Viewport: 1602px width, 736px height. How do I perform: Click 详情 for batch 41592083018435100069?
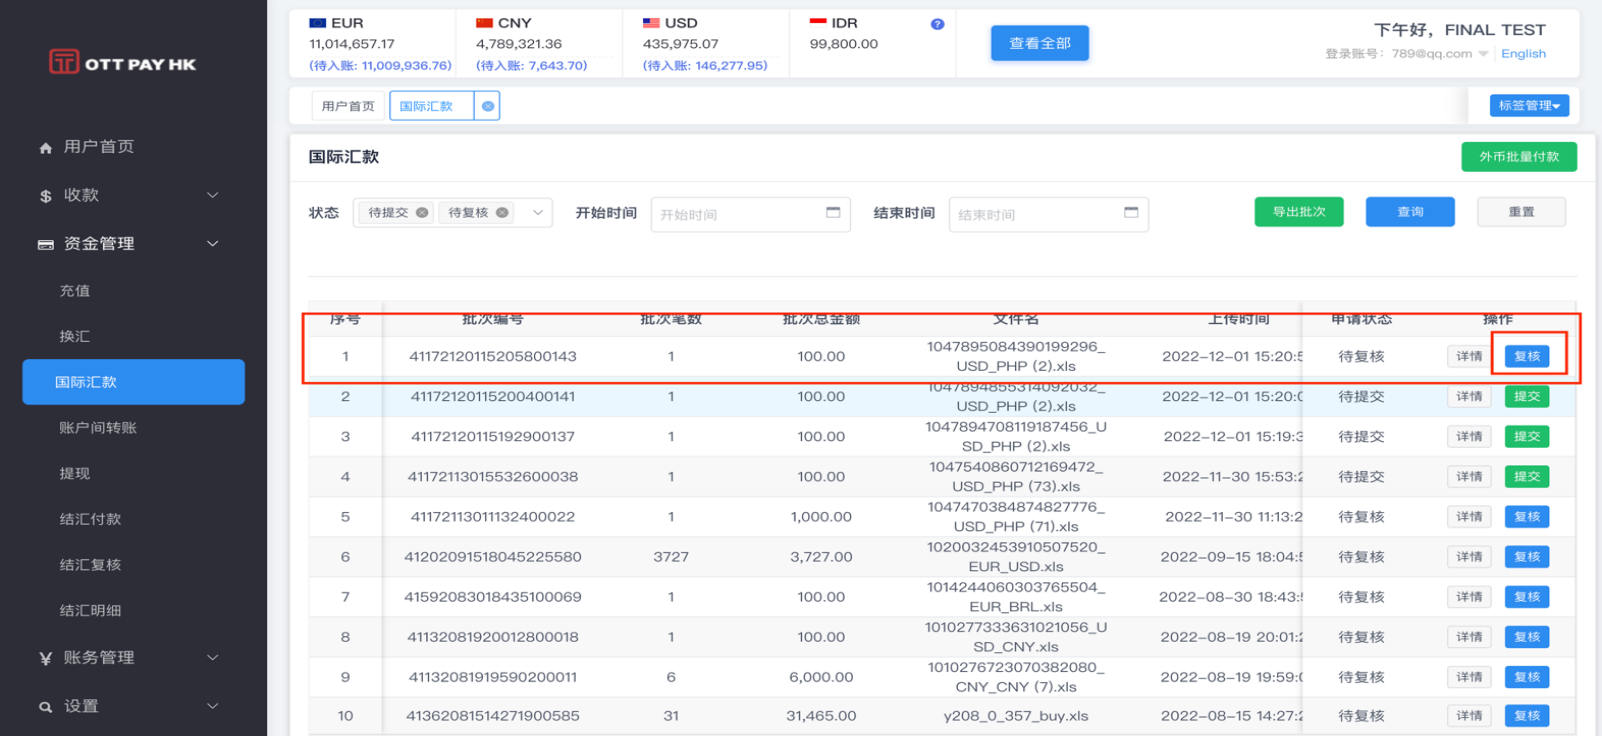coord(1469,596)
